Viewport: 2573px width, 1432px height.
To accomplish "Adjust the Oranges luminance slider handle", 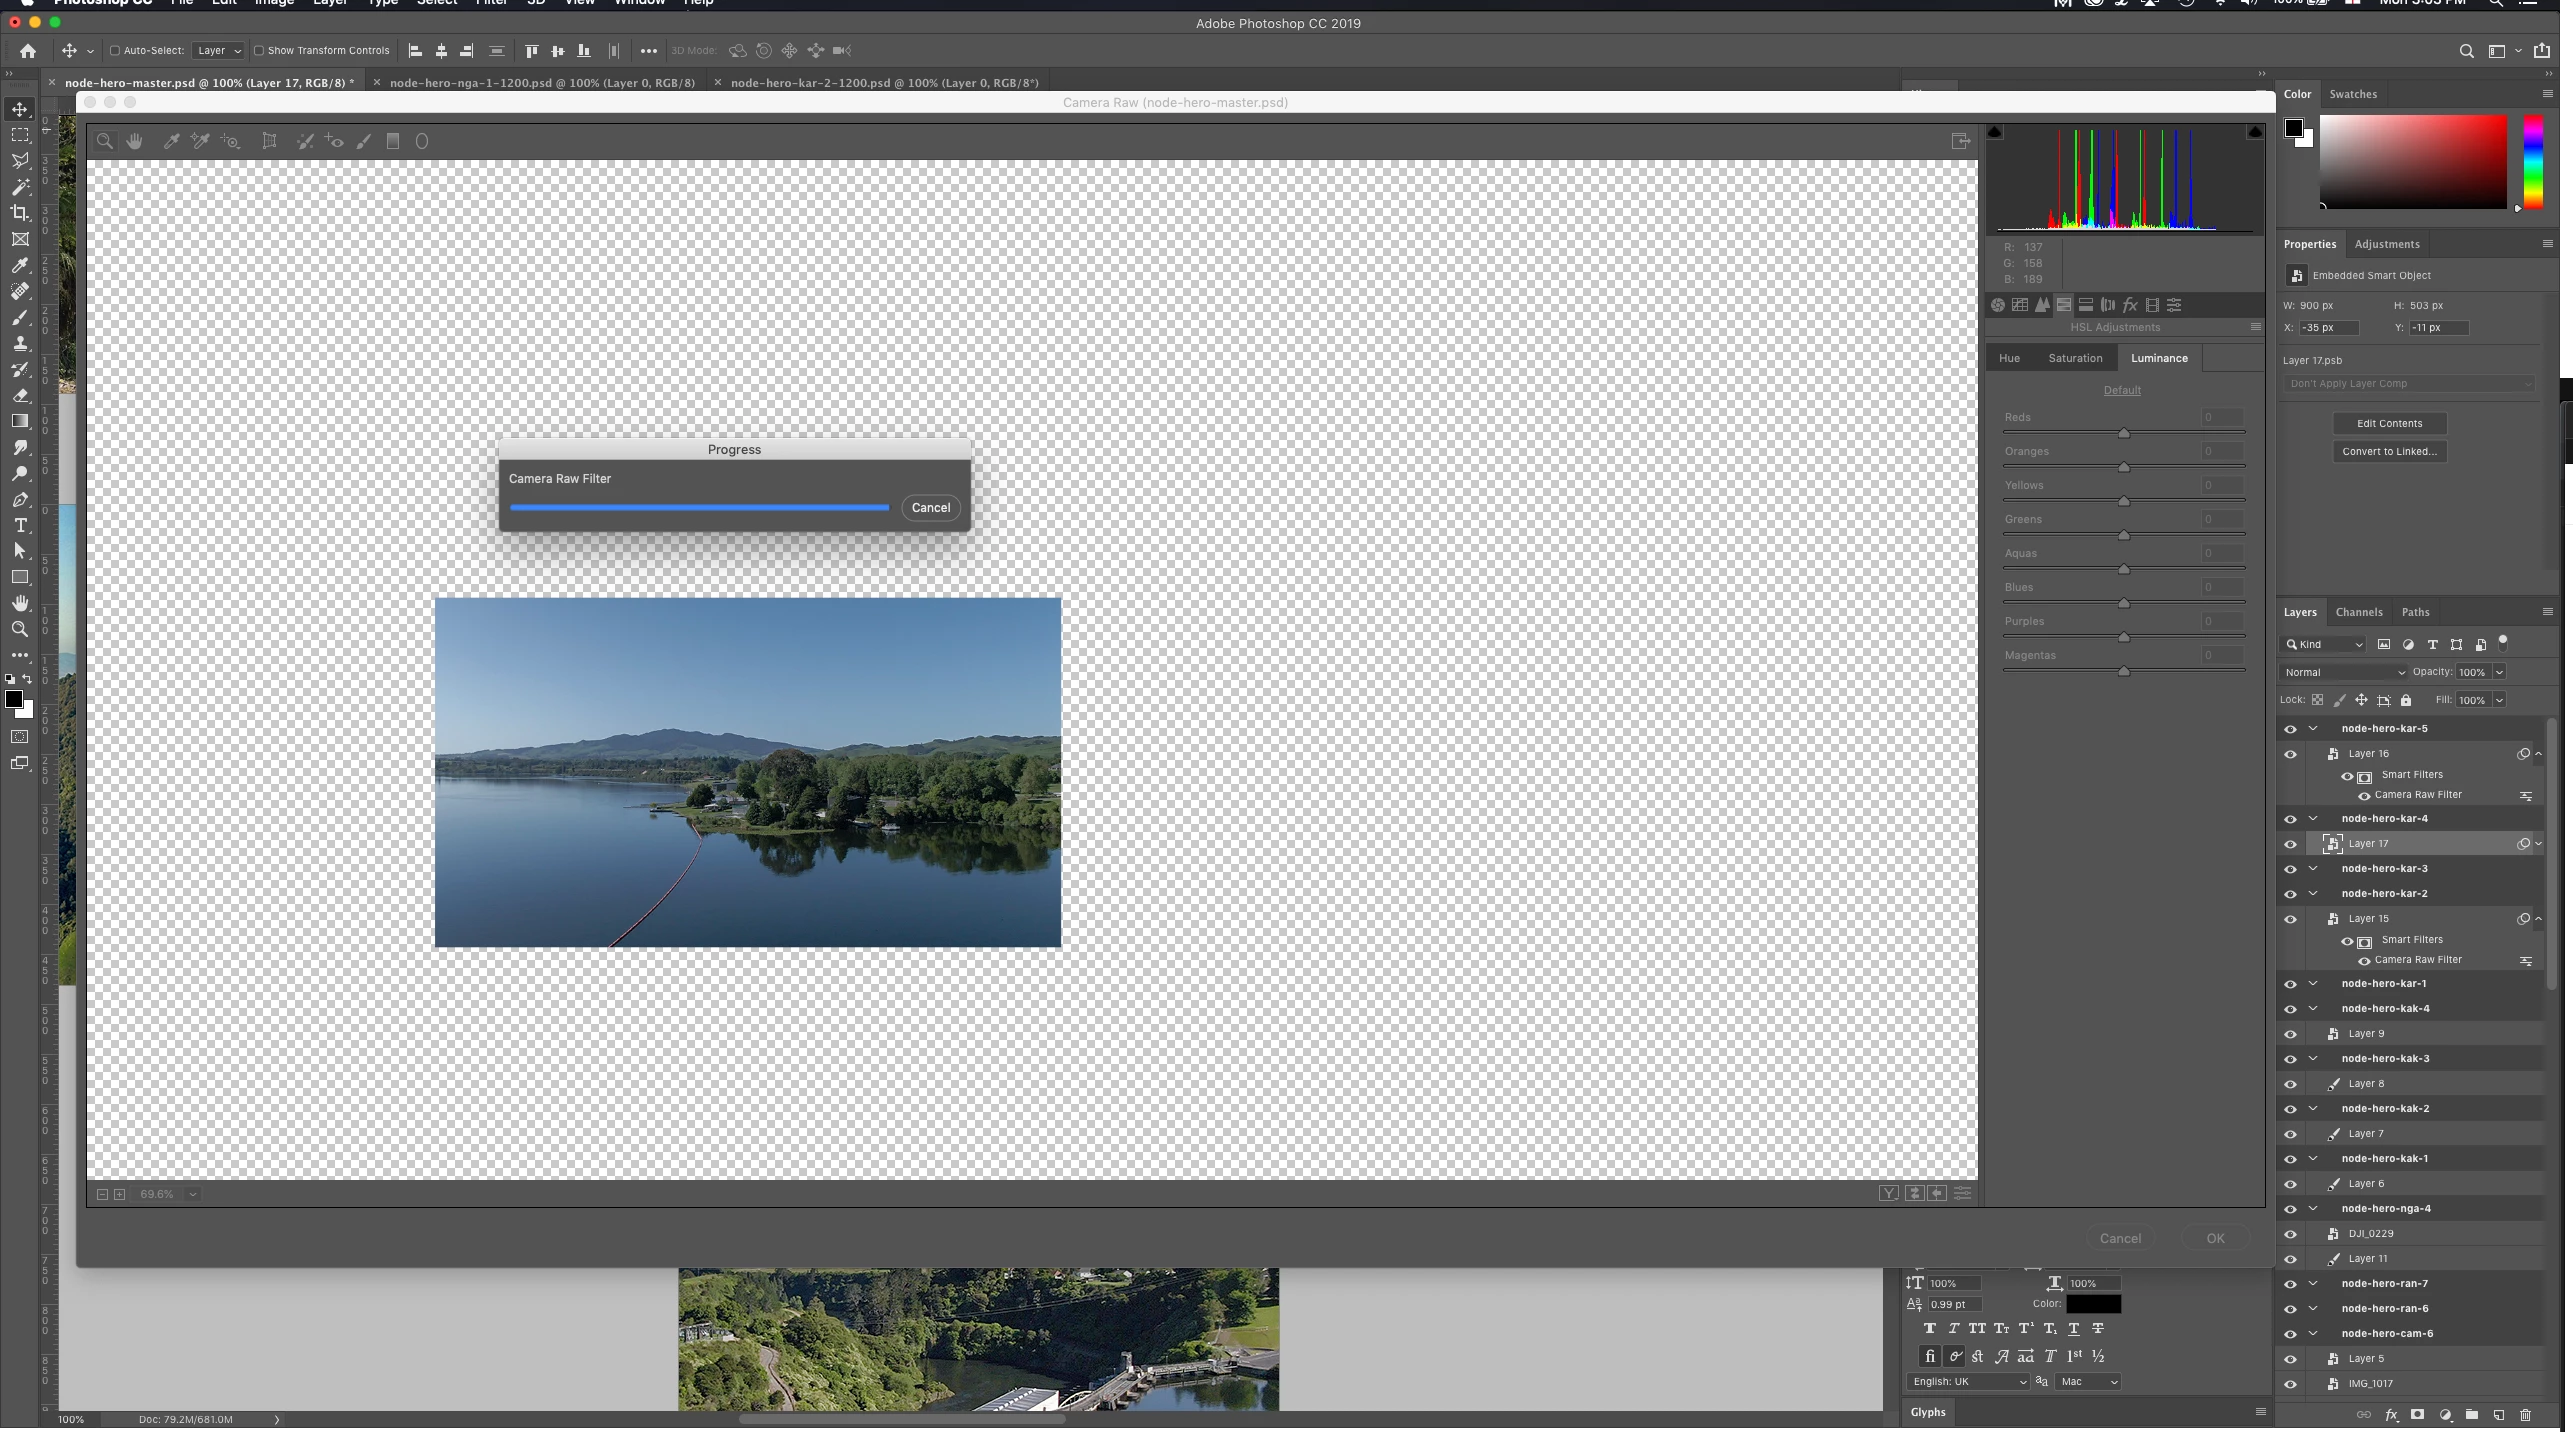I will [x=2123, y=467].
